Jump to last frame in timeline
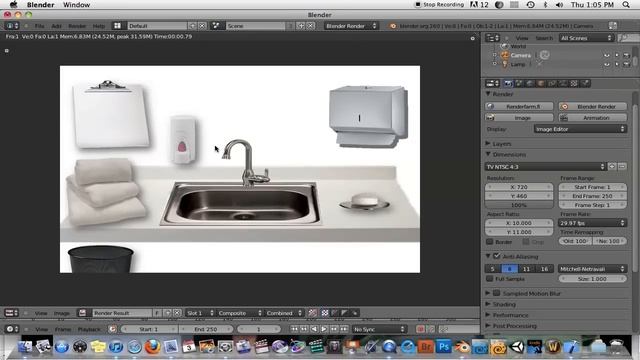Image resolution: width=640 pixels, height=360 pixels. click(344, 329)
